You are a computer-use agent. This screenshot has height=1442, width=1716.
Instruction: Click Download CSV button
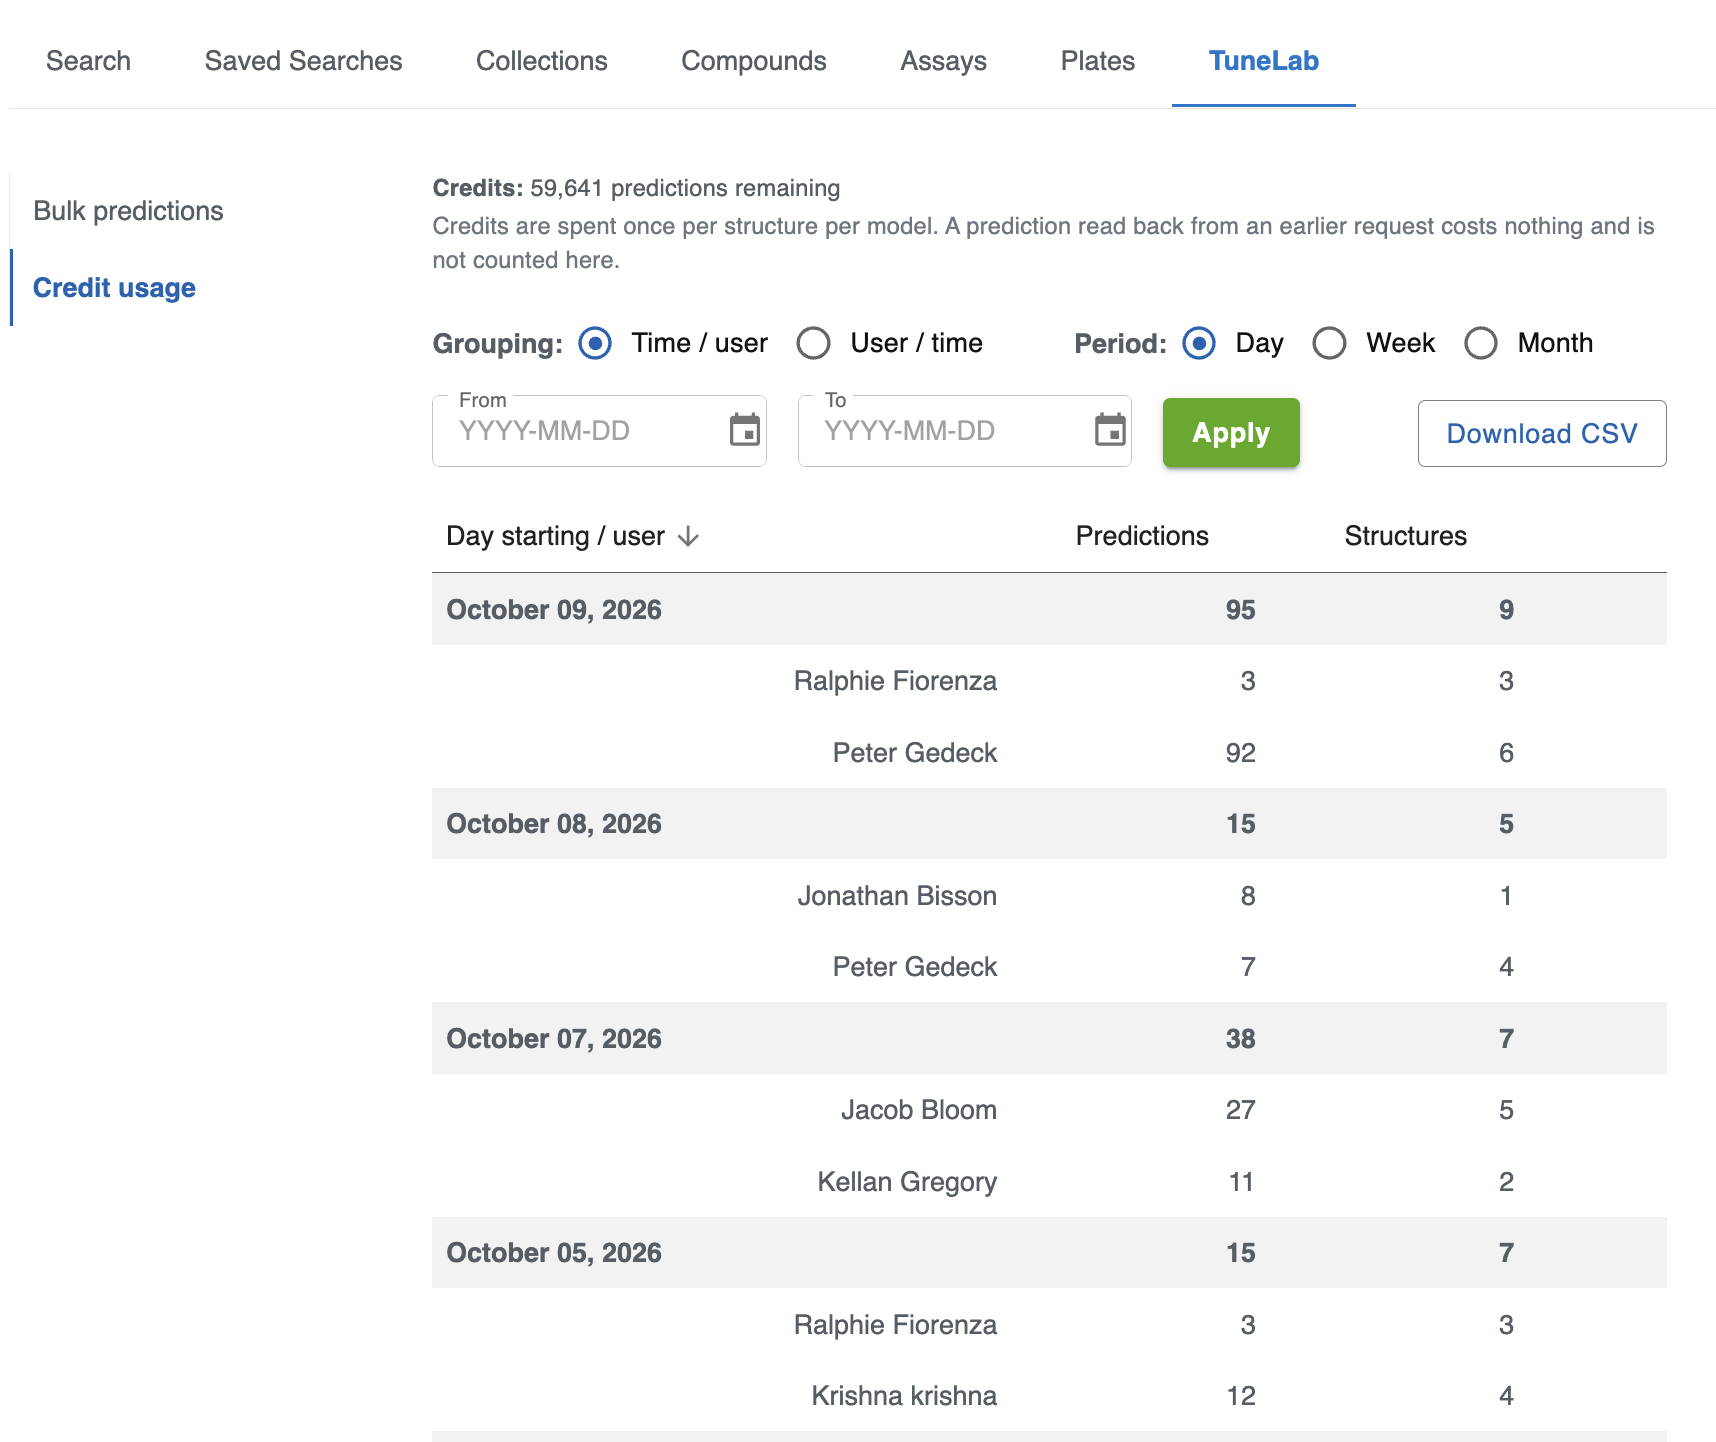coord(1542,433)
